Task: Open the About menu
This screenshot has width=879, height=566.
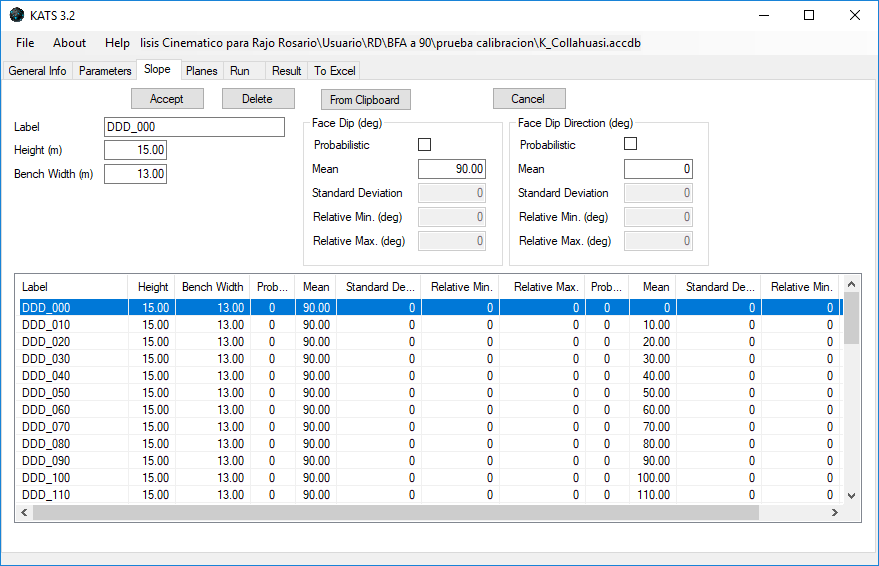Action: tap(70, 43)
